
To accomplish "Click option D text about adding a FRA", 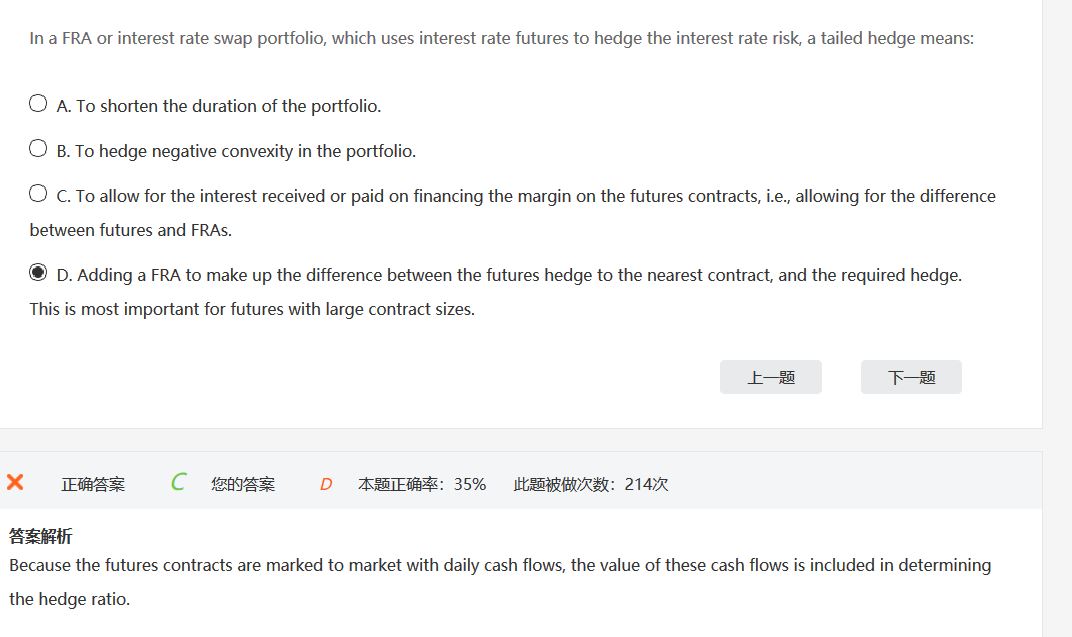I will tap(510, 275).
